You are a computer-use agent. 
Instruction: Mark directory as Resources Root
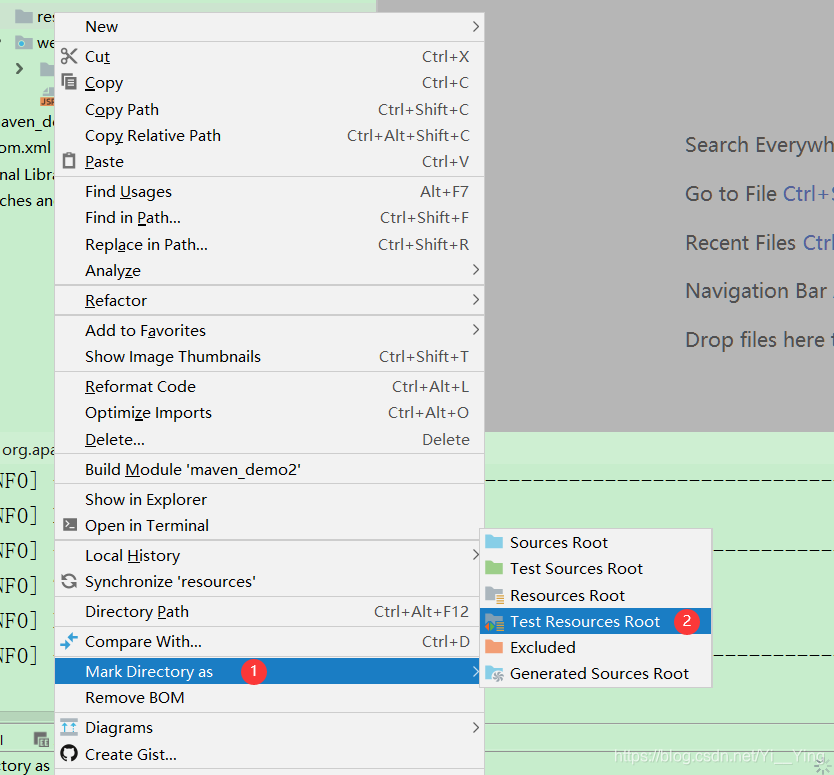[595, 595]
